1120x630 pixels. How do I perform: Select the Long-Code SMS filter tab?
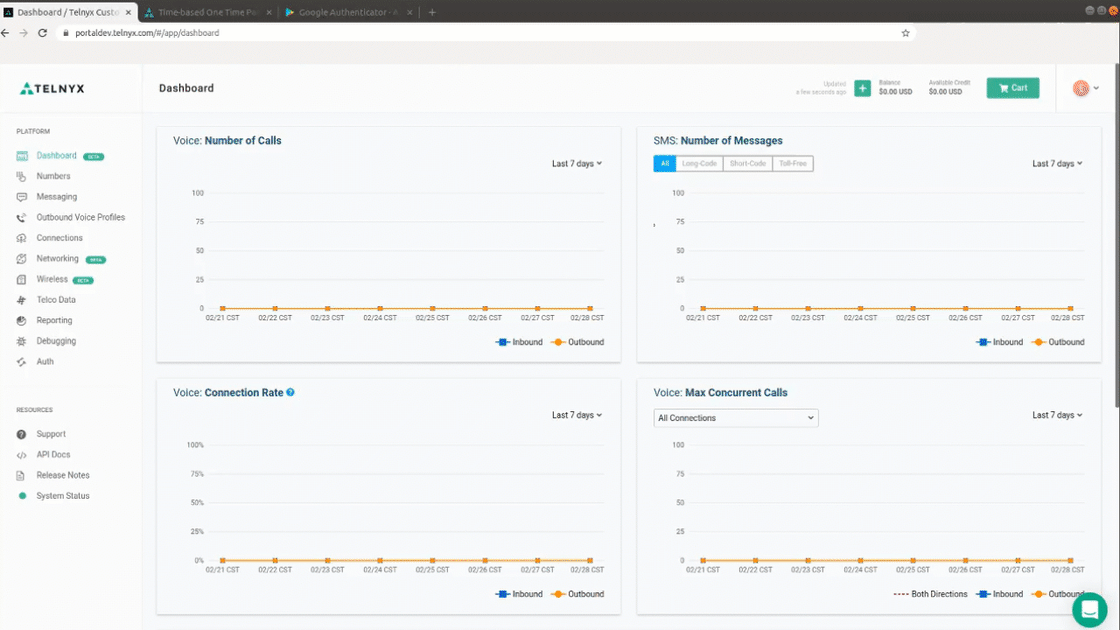tap(699, 164)
